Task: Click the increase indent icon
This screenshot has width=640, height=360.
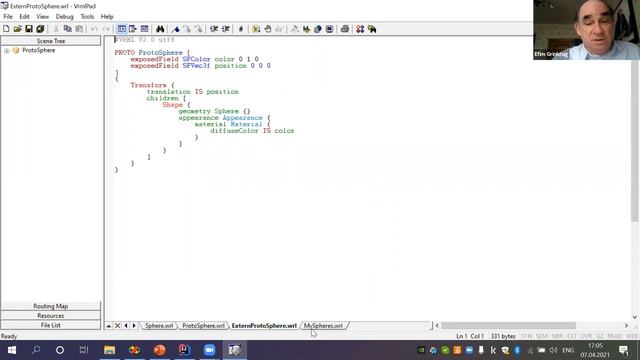Action: tap(214, 29)
